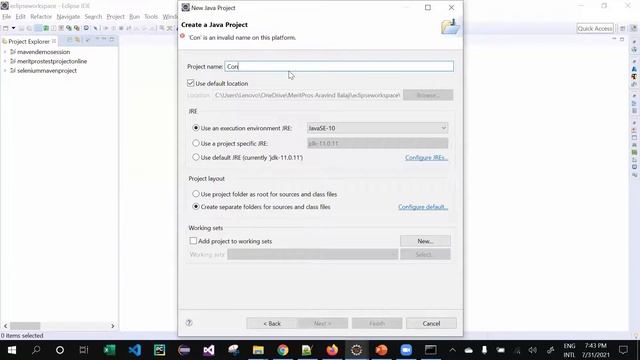
Task: Select Use project folder as root radio
Action: (x=196, y=194)
